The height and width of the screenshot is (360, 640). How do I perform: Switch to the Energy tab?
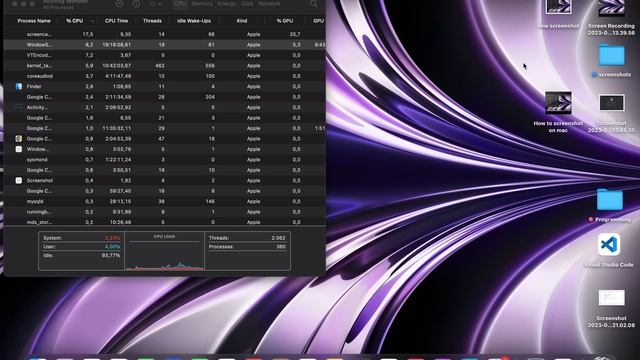(x=227, y=4)
